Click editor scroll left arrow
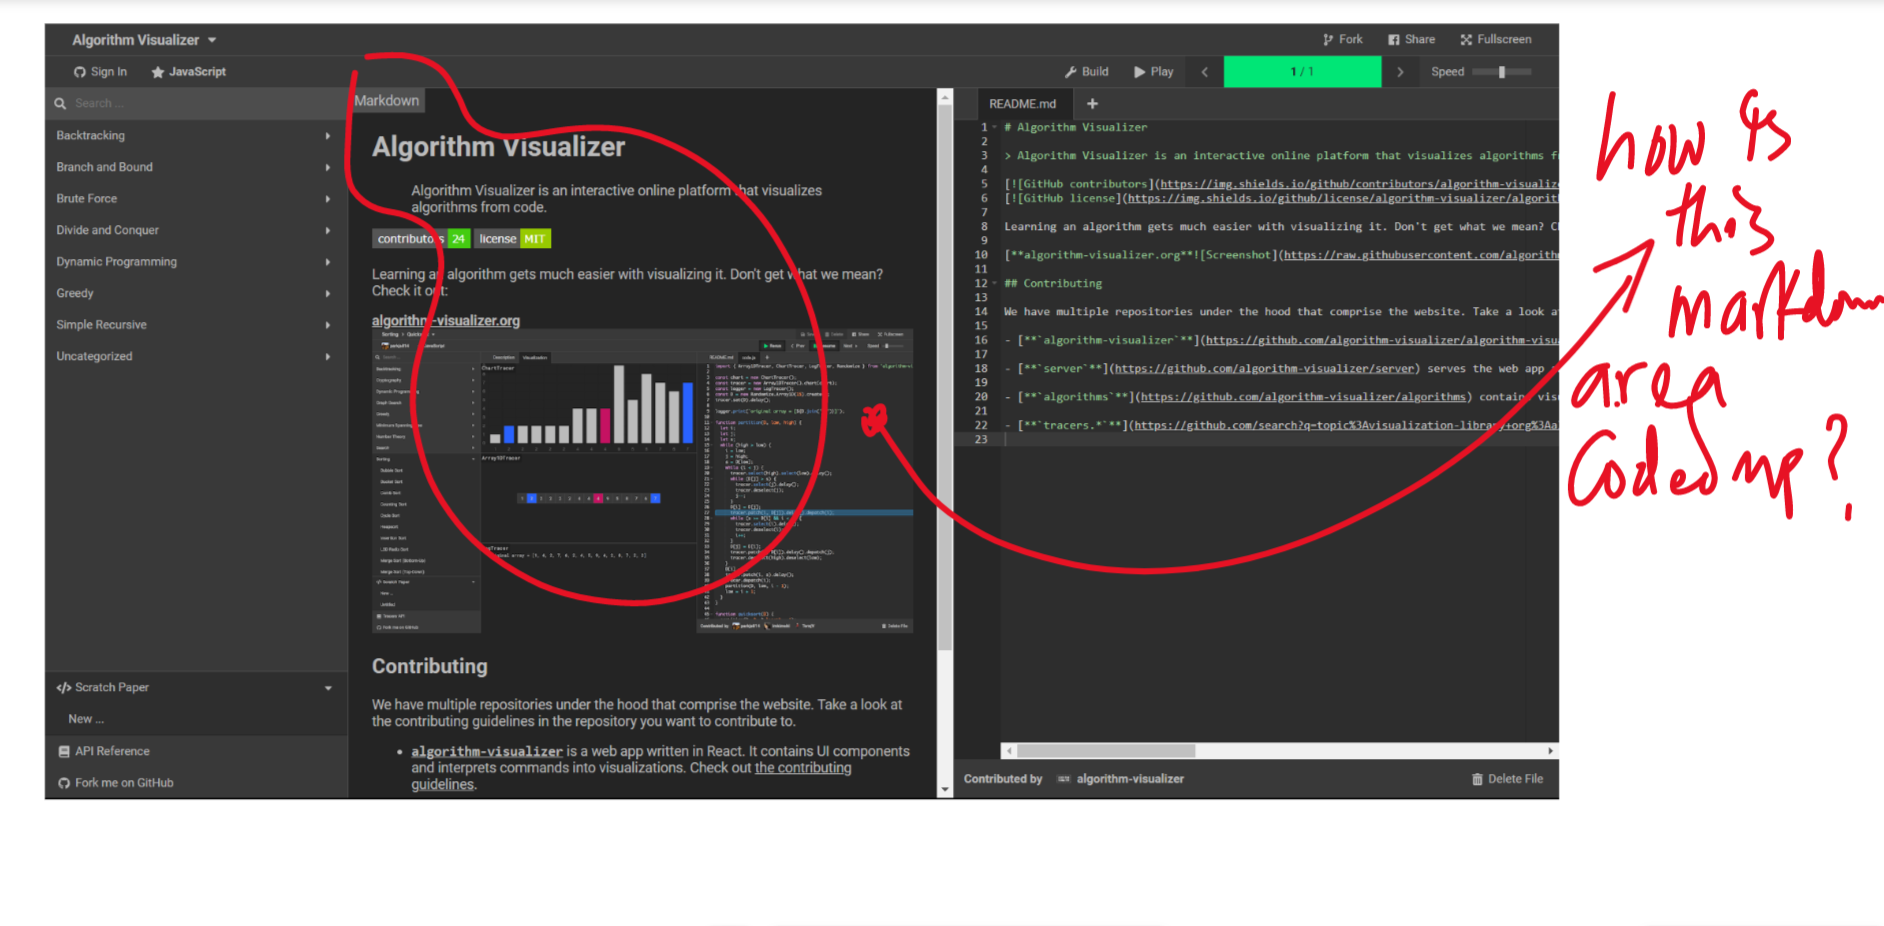 [1009, 750]
